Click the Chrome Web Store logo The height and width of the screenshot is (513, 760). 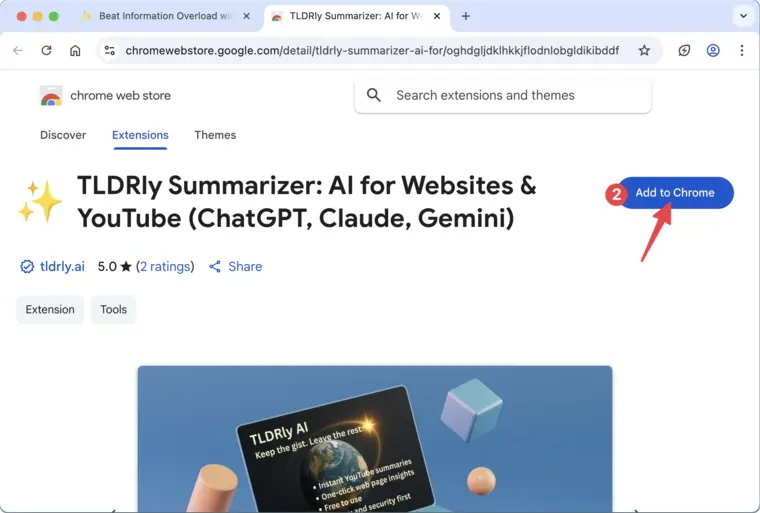[51, 96]
